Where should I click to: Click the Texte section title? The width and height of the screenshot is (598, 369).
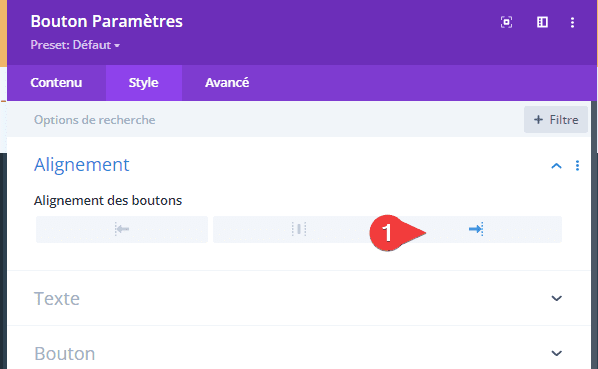[x=57, y=298]
